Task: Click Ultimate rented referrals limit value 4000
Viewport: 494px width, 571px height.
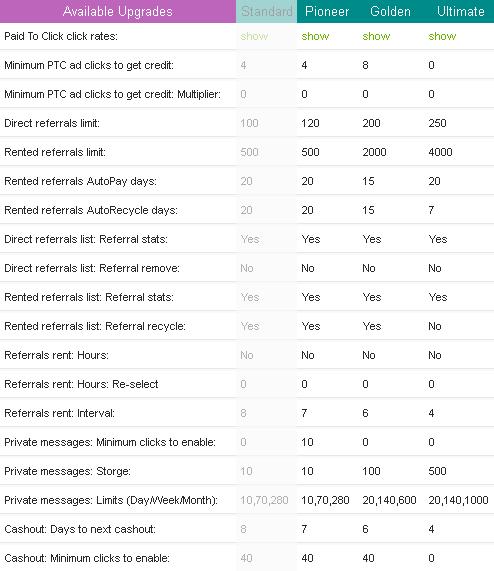Action: click(x=440, y=152)
